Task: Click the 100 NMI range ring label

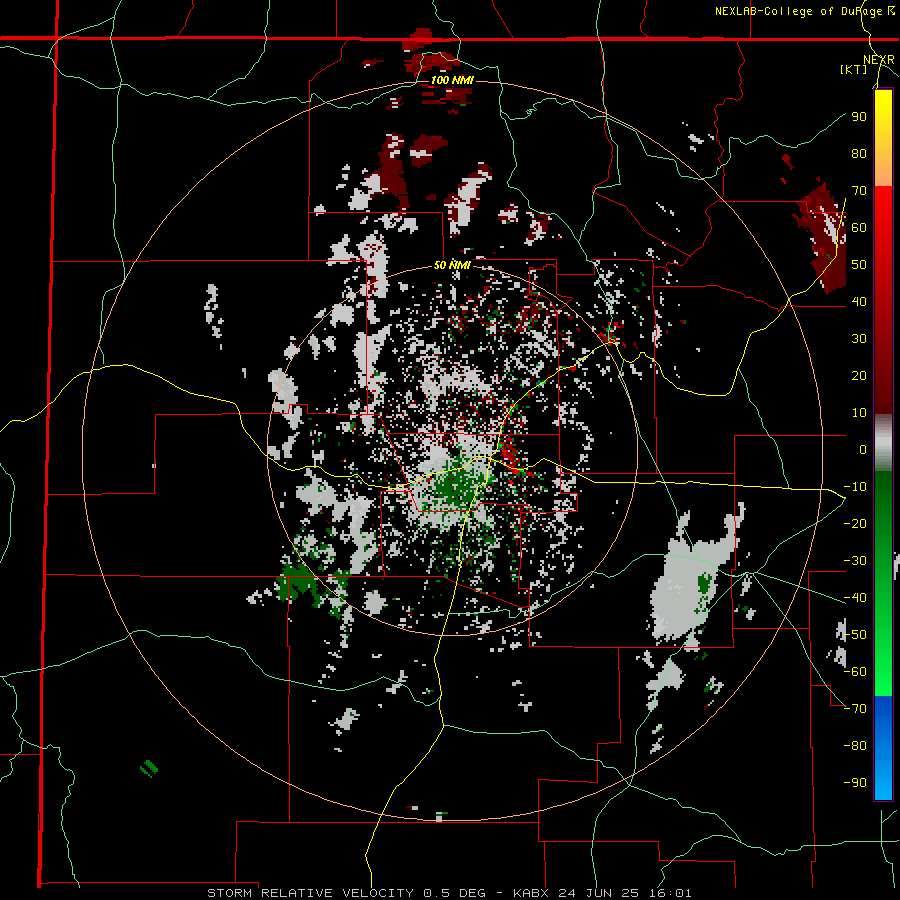Action: (x=452, y=80)
